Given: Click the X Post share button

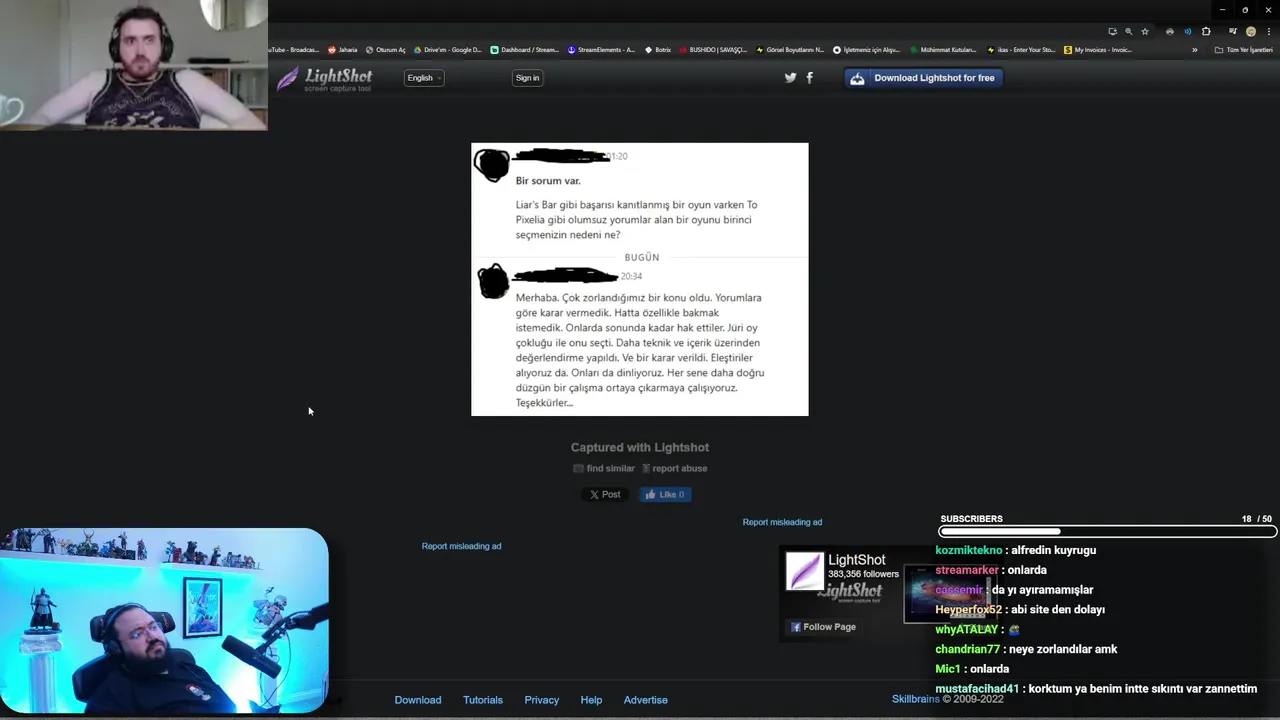Looking at the screenshot, I should point(605,494).
